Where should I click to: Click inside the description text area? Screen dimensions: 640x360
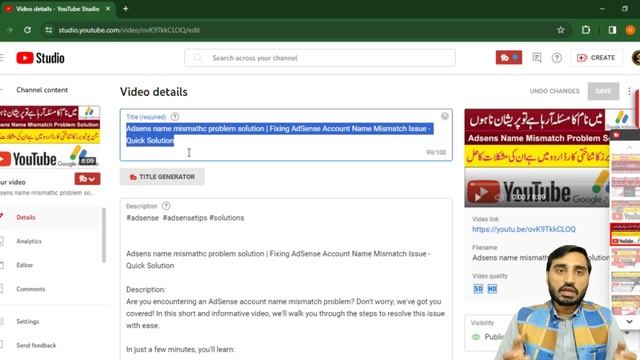pos(286,279)
